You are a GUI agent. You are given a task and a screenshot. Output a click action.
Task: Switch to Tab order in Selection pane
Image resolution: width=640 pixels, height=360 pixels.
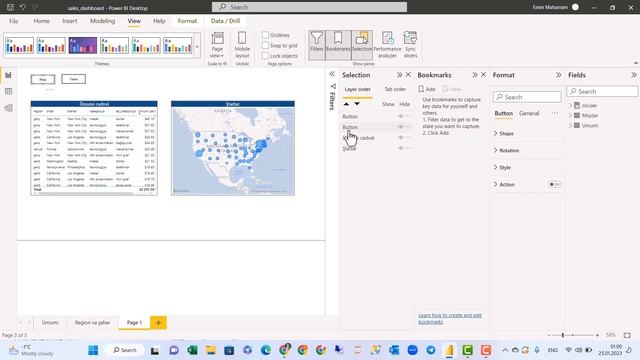click(x=395, y=89)
